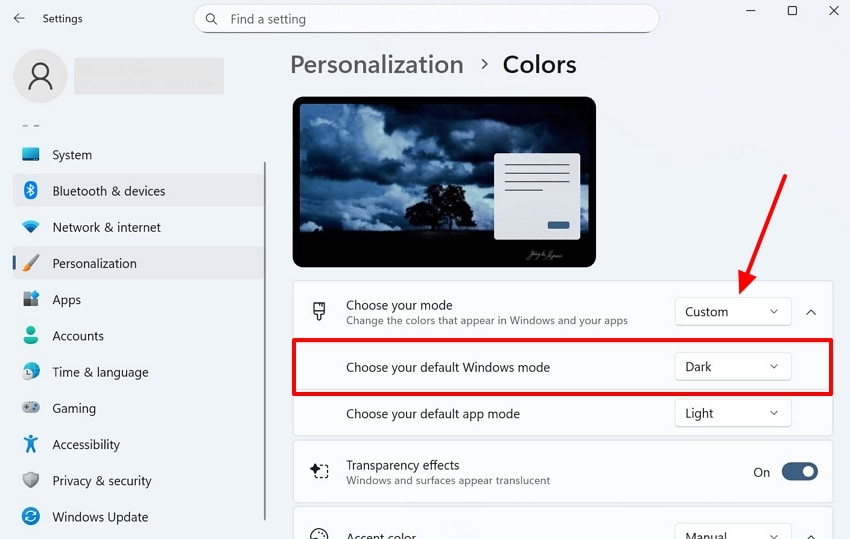The width and height of the screenshot is (850, 539).
Task: Open Privacy & security settings
Action: pos(138,480)
